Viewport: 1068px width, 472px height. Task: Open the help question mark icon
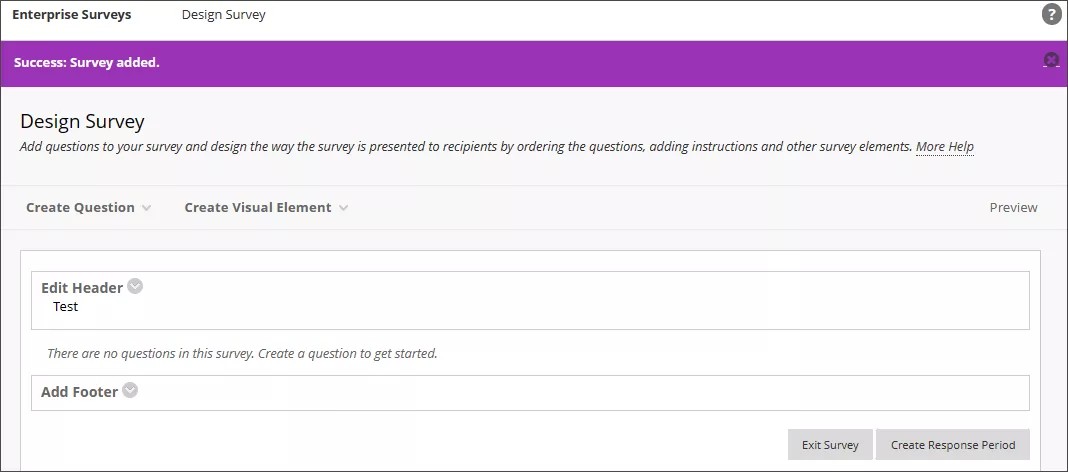(1051, 15)
